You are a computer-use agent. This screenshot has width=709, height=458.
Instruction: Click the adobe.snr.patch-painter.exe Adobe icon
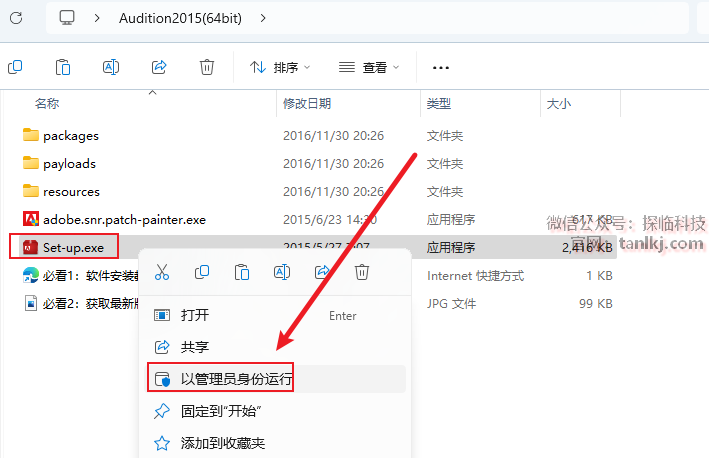coord(31,219)
